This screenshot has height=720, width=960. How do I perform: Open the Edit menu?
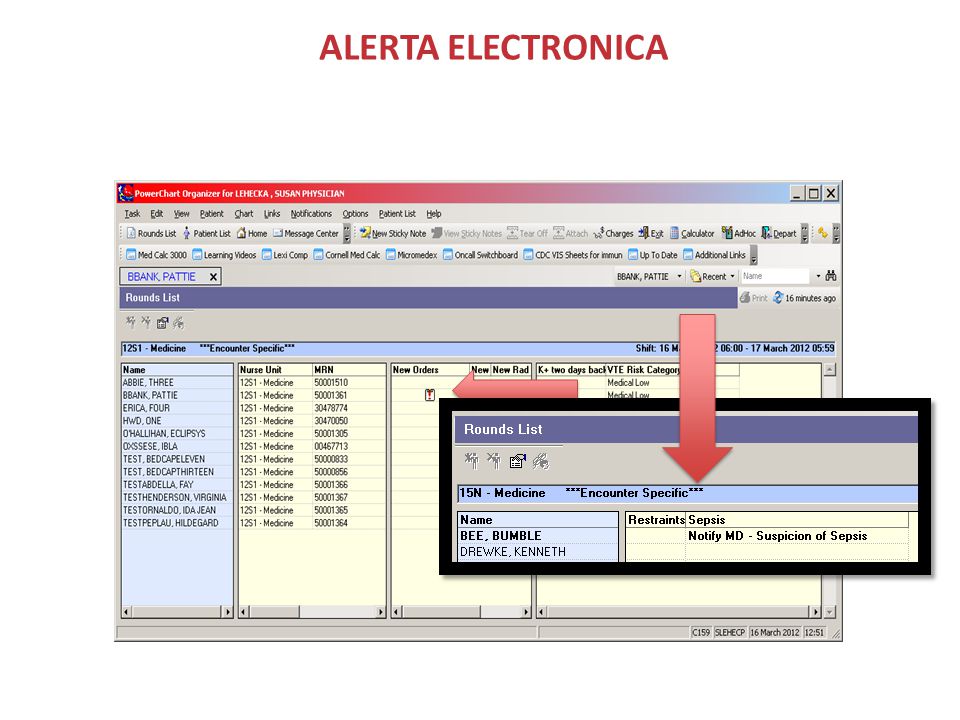click(157, 214)
